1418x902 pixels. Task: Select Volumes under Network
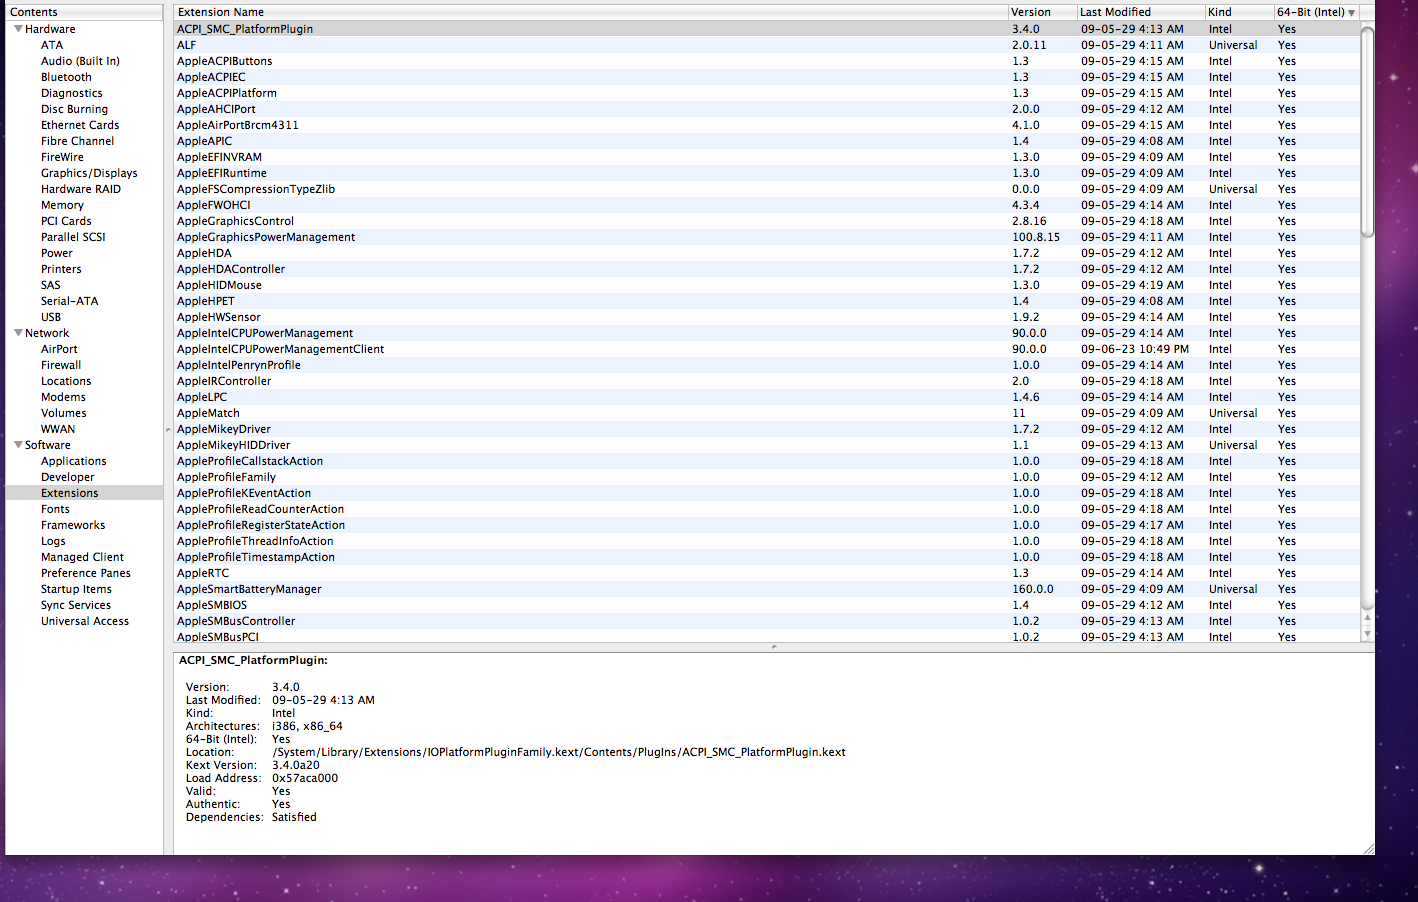63,413
